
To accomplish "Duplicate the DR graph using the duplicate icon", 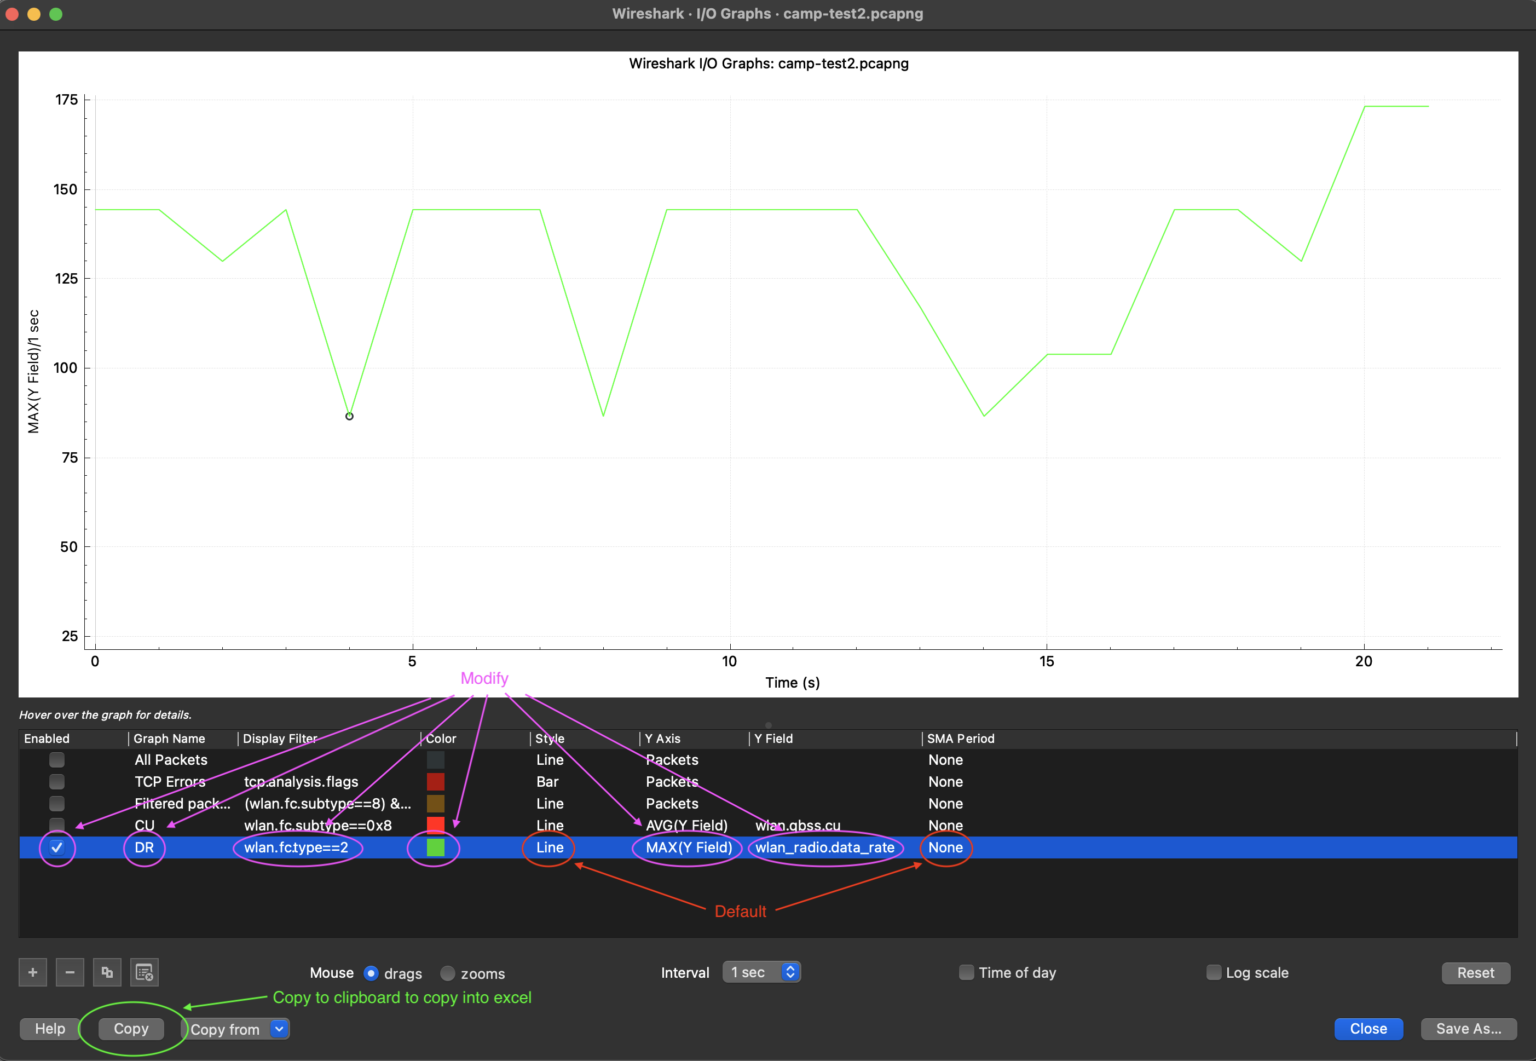I will pos(106,972).
